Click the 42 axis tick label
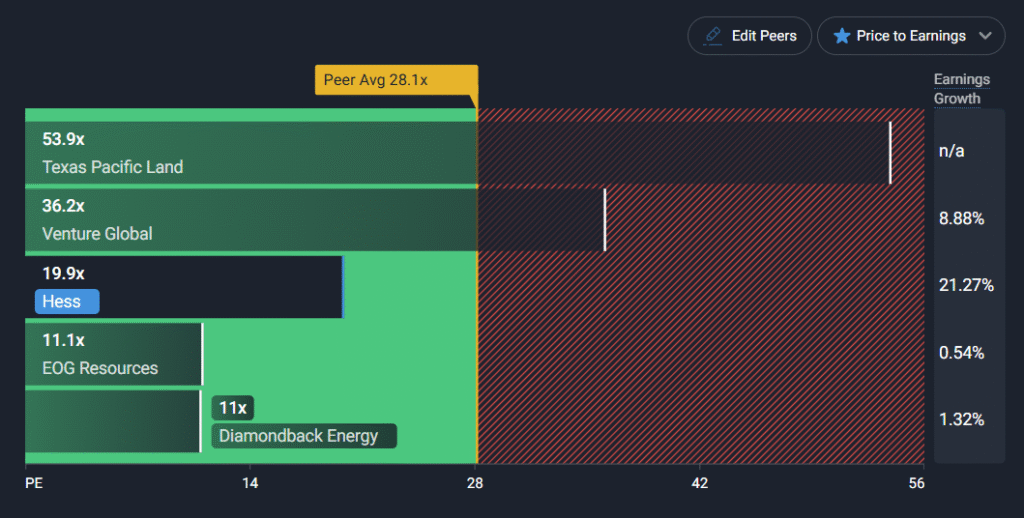1024x518 pixels. pos(699,483)
